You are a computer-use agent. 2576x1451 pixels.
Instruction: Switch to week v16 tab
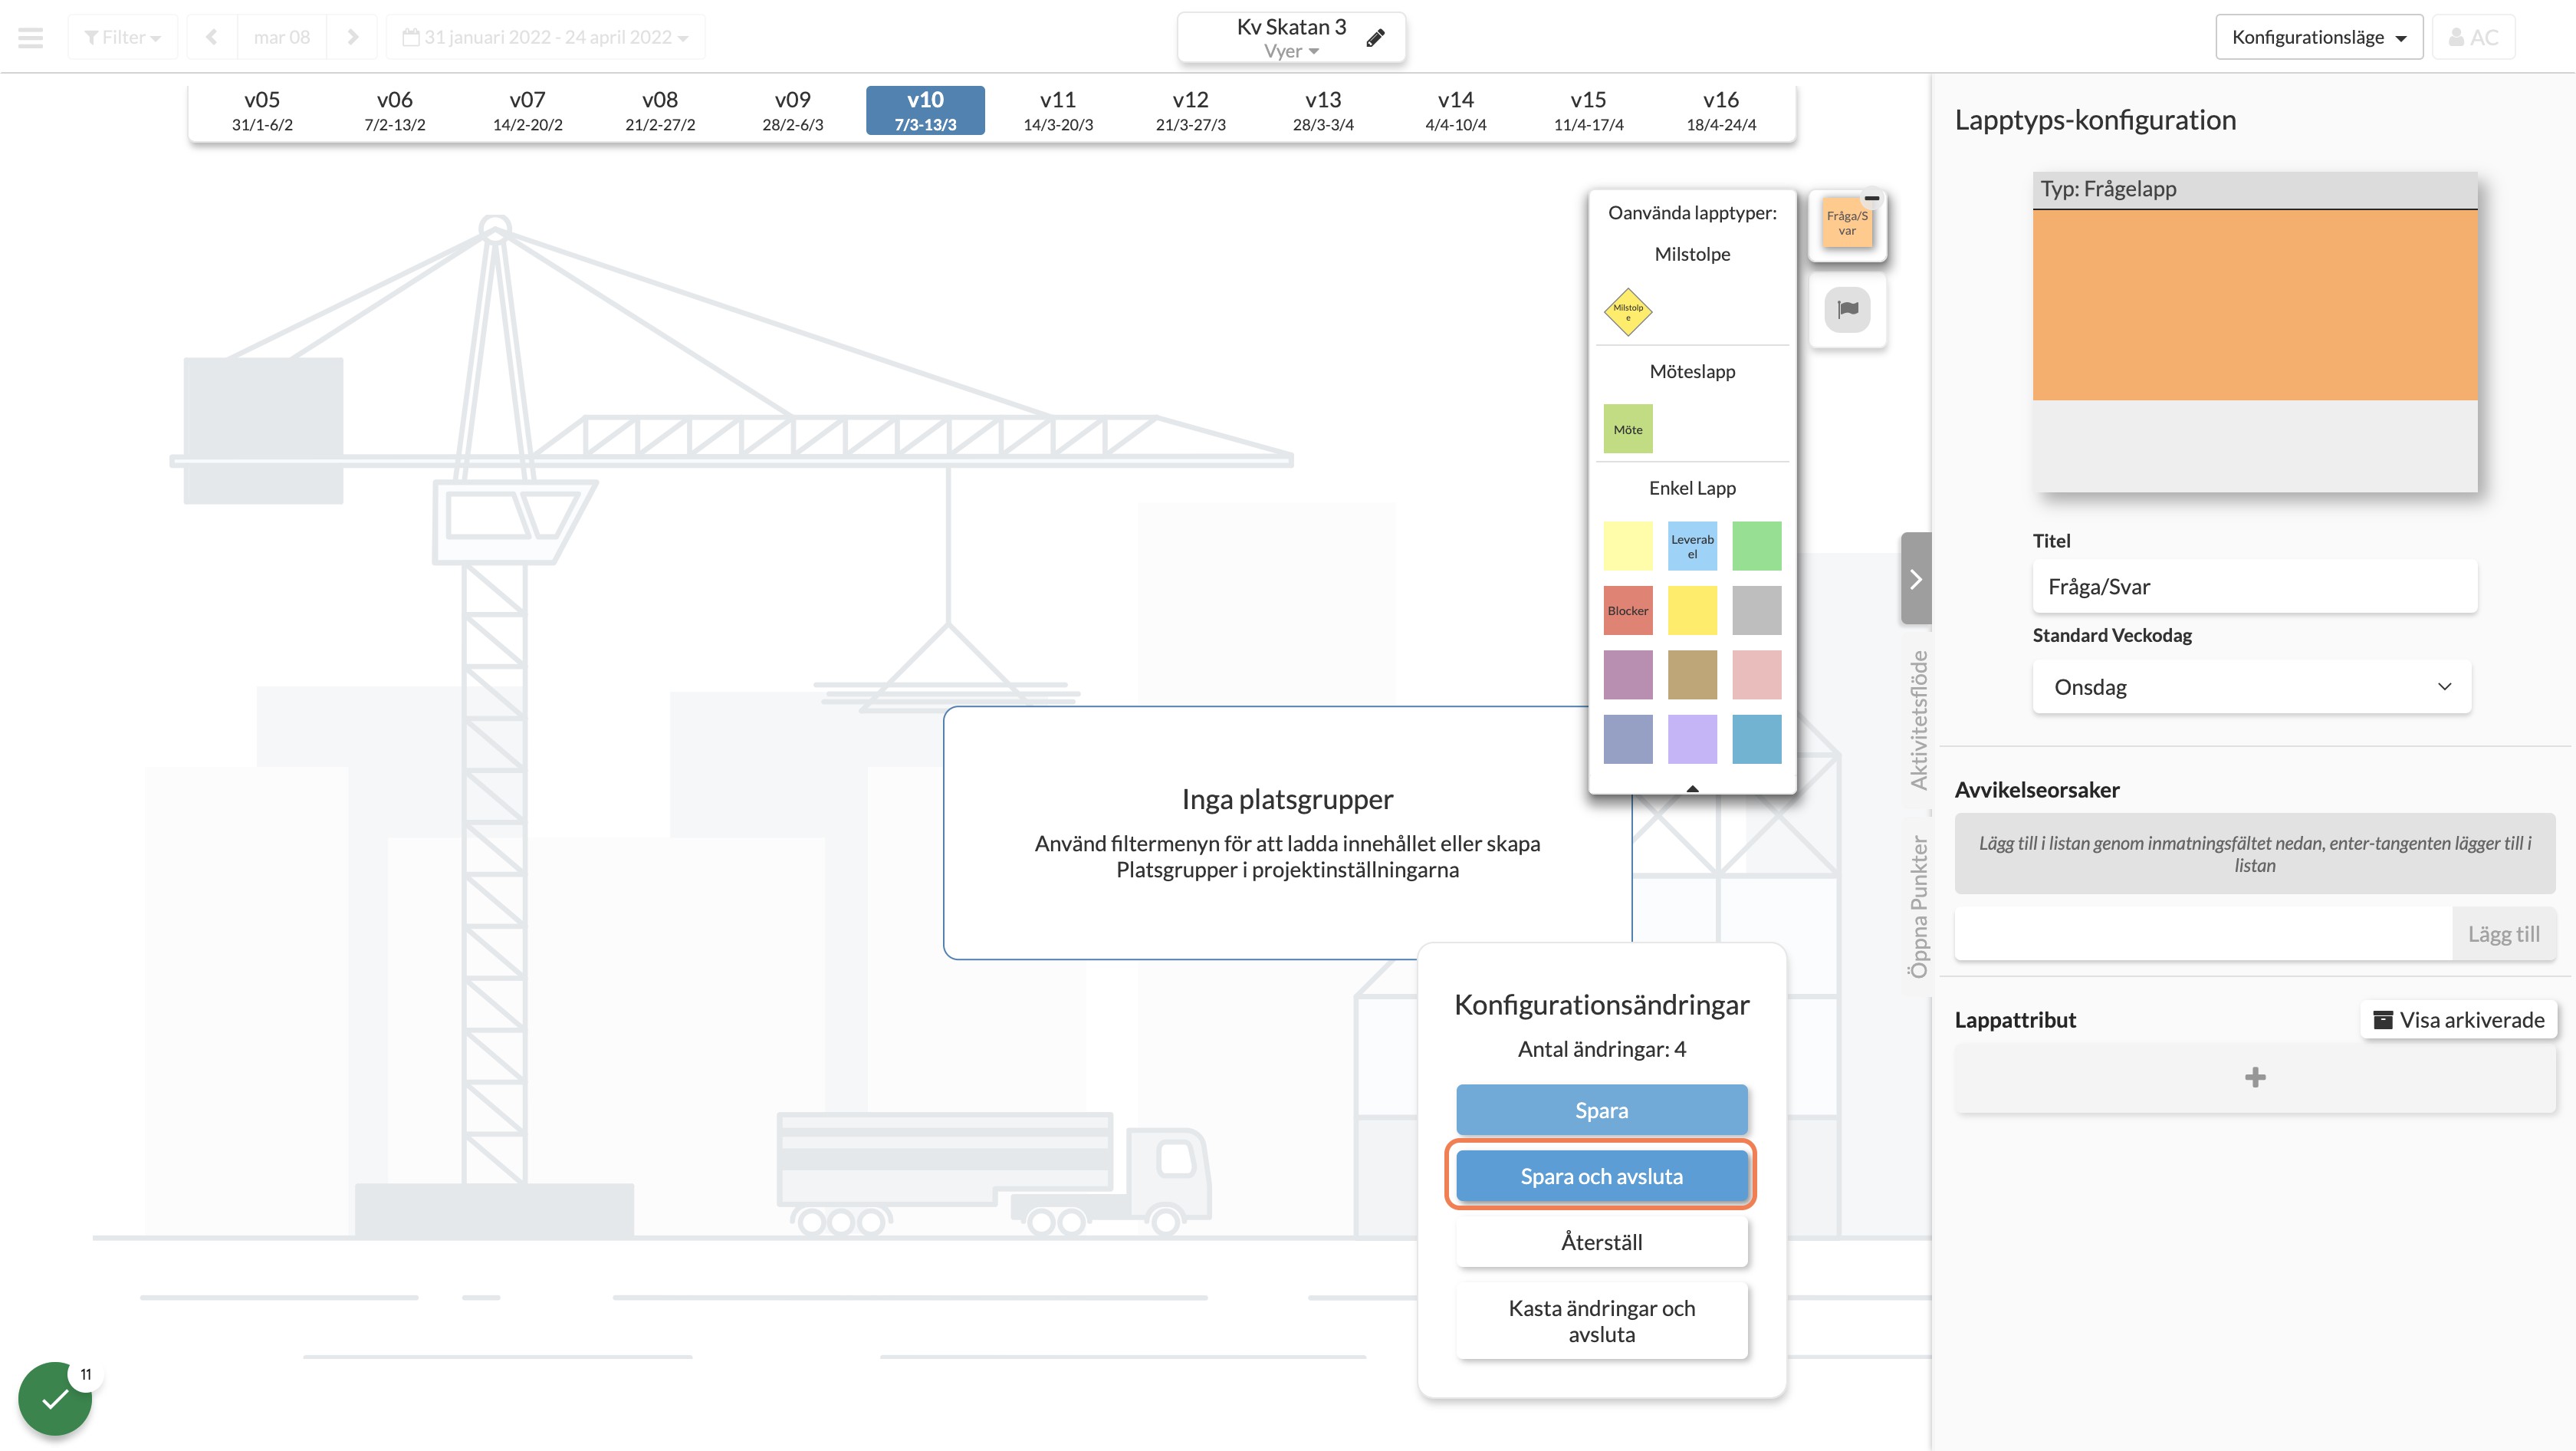pos(1721,110)
